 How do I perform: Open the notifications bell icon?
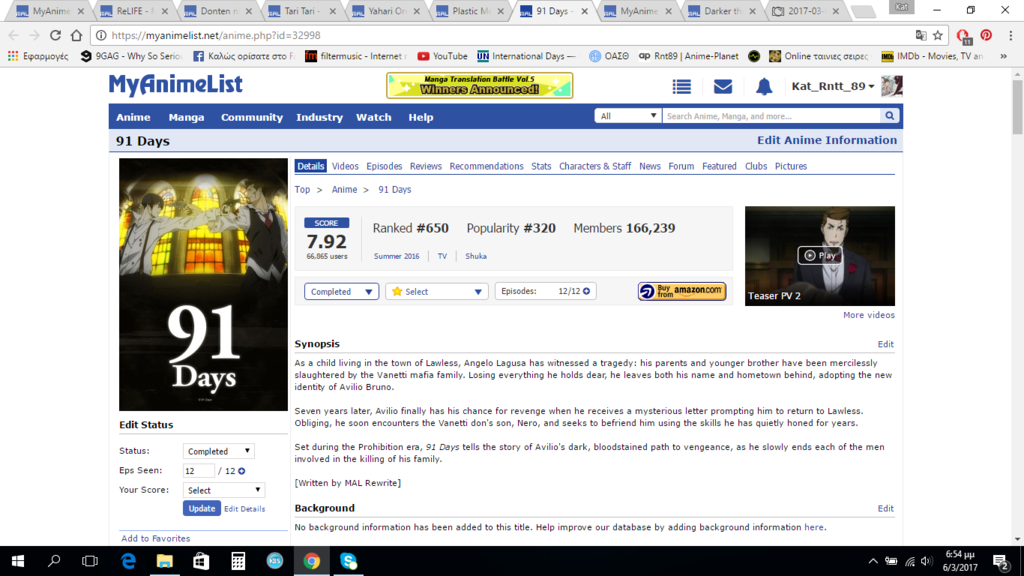click(x=764, y=87)
